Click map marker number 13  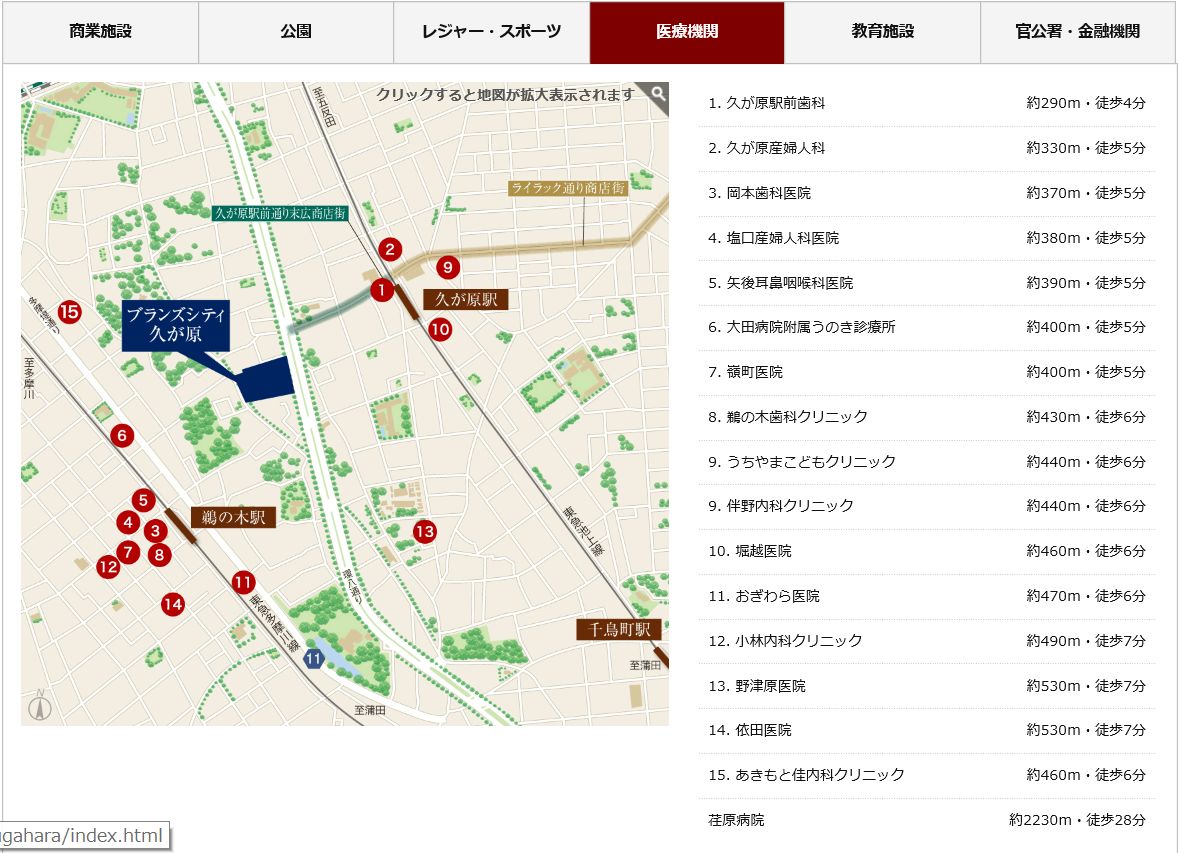click(x=425, y=531)
